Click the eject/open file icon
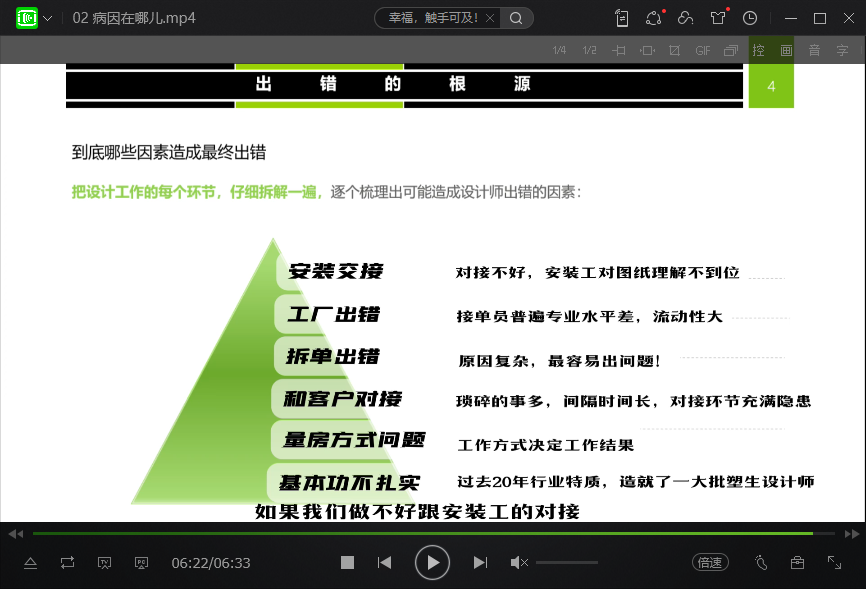The height and width of the screenshot is (589, 866). pos(30,563)
